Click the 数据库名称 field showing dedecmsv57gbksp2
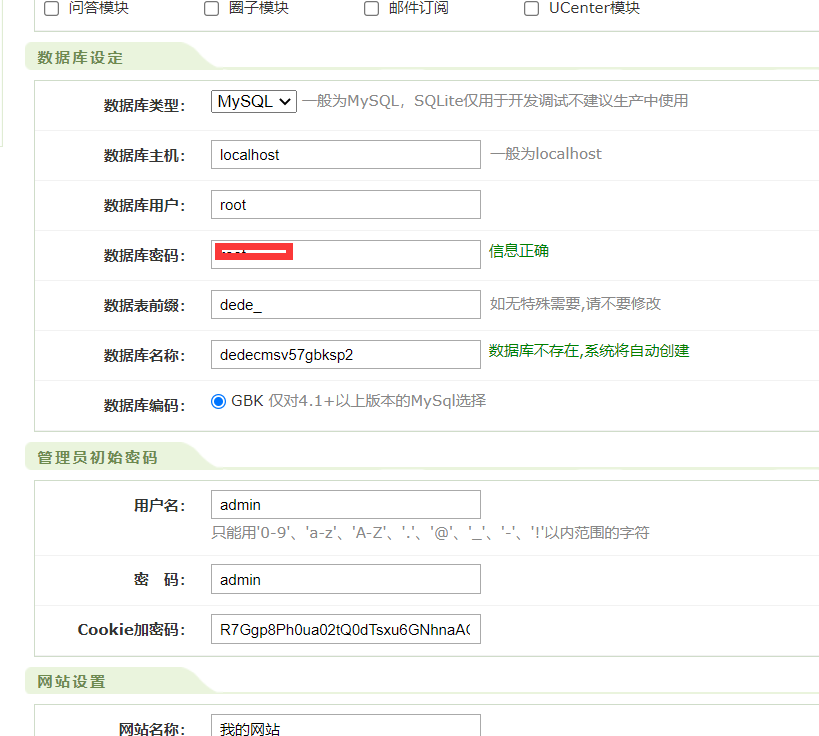819x736 pixels. [x=345, y=354]
